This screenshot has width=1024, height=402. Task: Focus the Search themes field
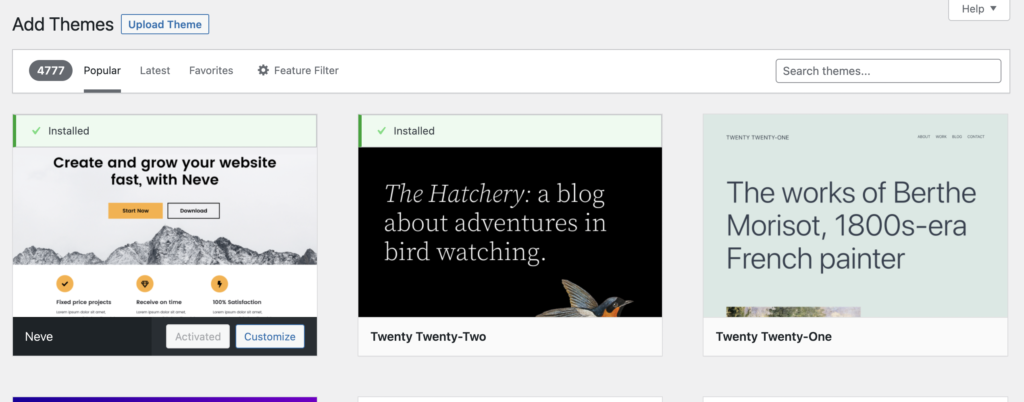(888, 71)
